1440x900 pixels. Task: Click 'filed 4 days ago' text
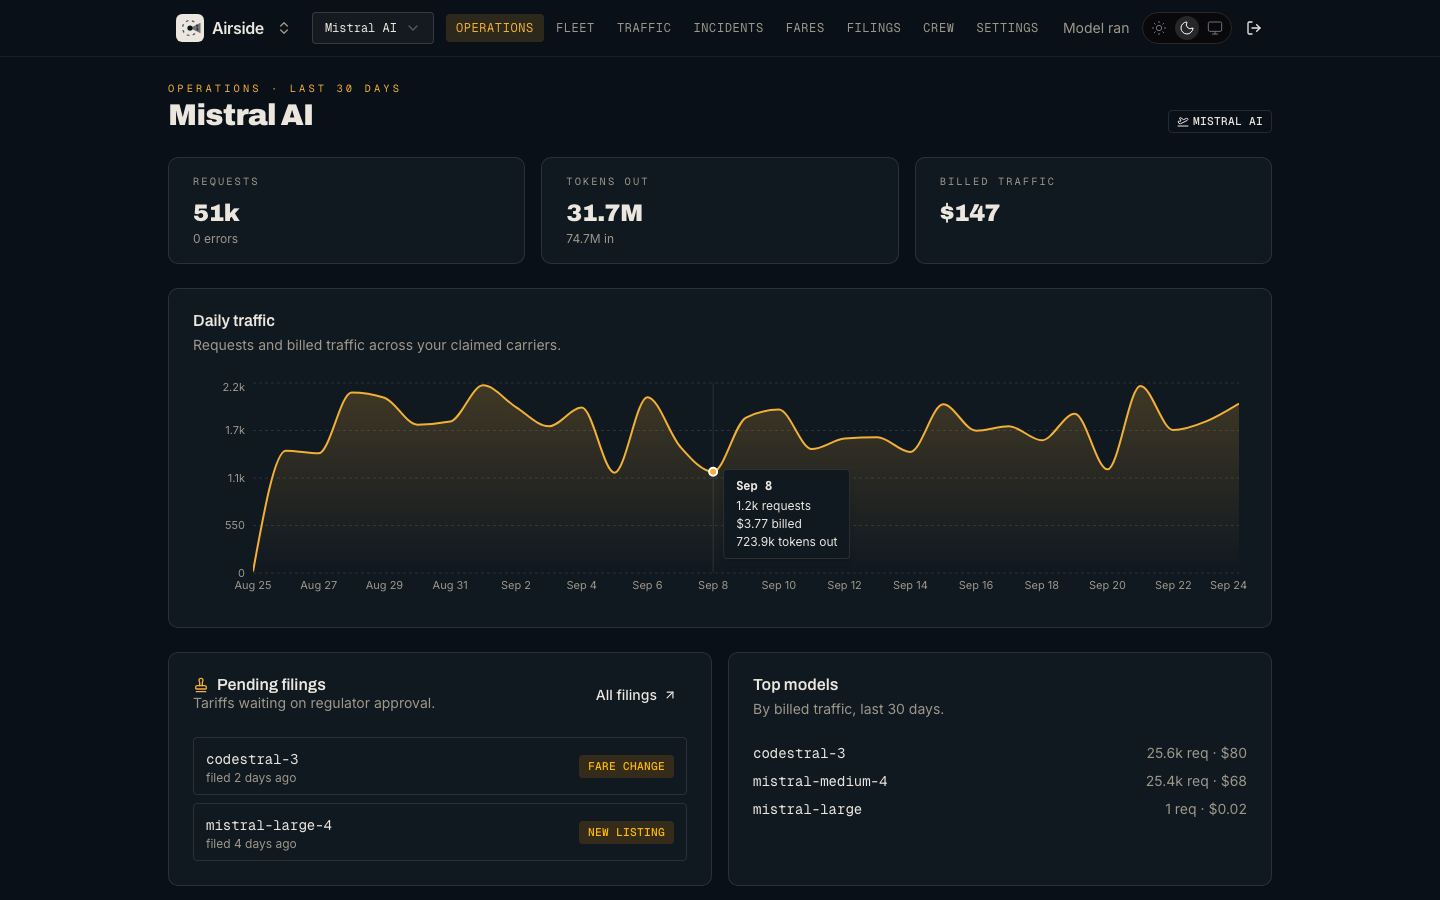tap(251, 844)
